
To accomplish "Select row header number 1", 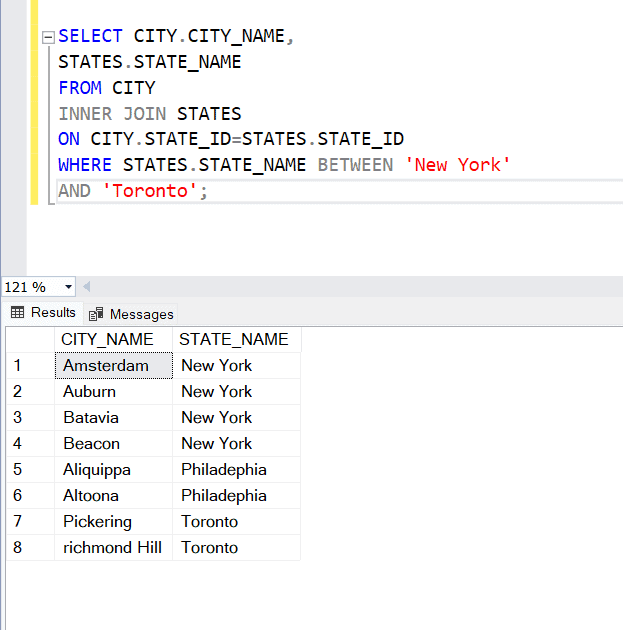I will point(30,366).
